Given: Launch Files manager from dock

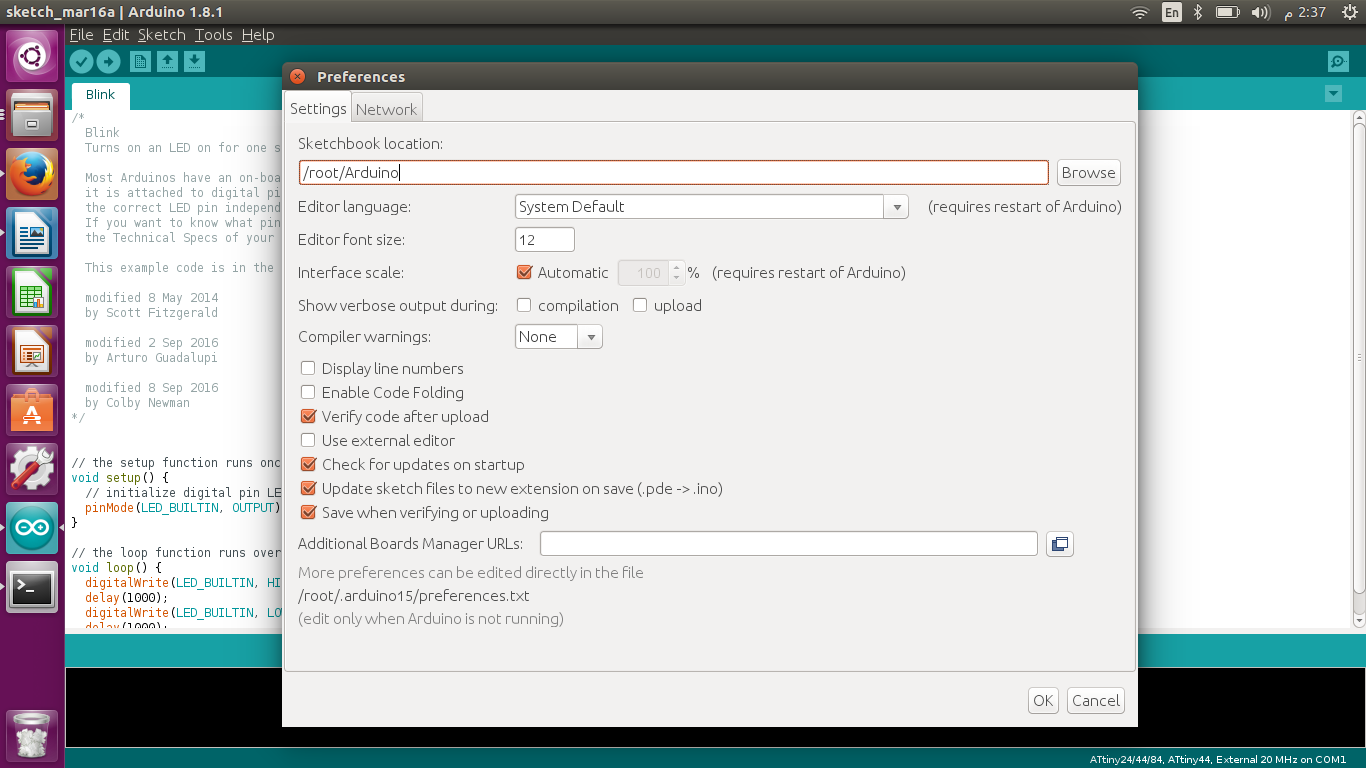Looking at the screenshot, I should tap(32, 115).
